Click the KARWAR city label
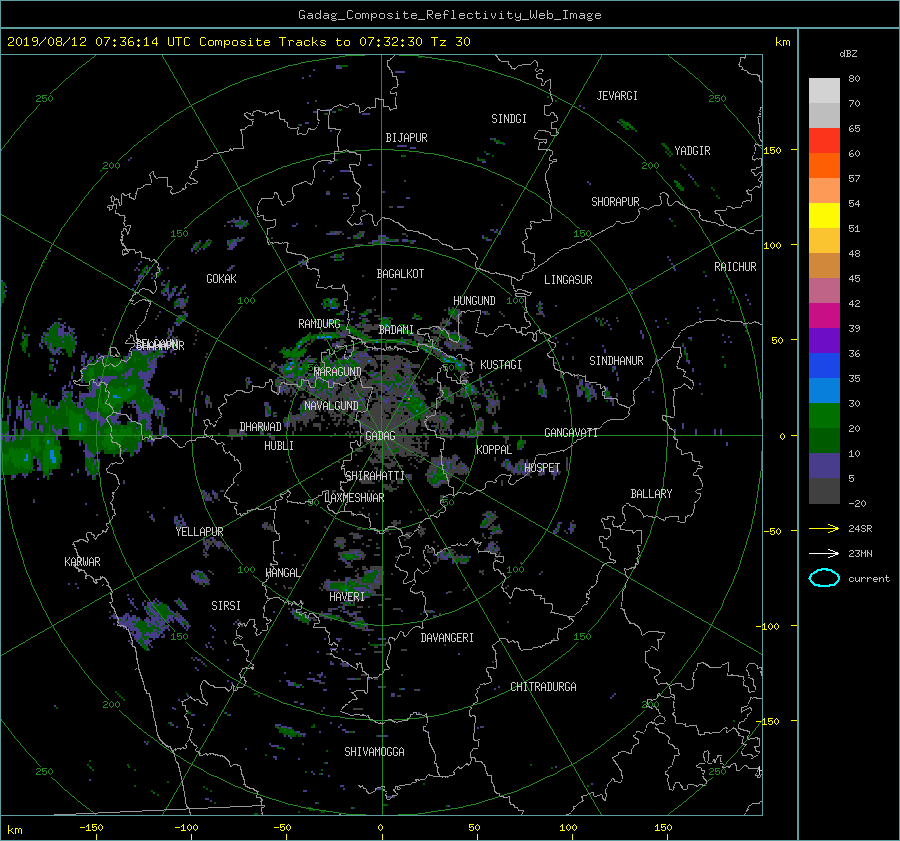The image size is (900, 841). [x=82, y=562]
